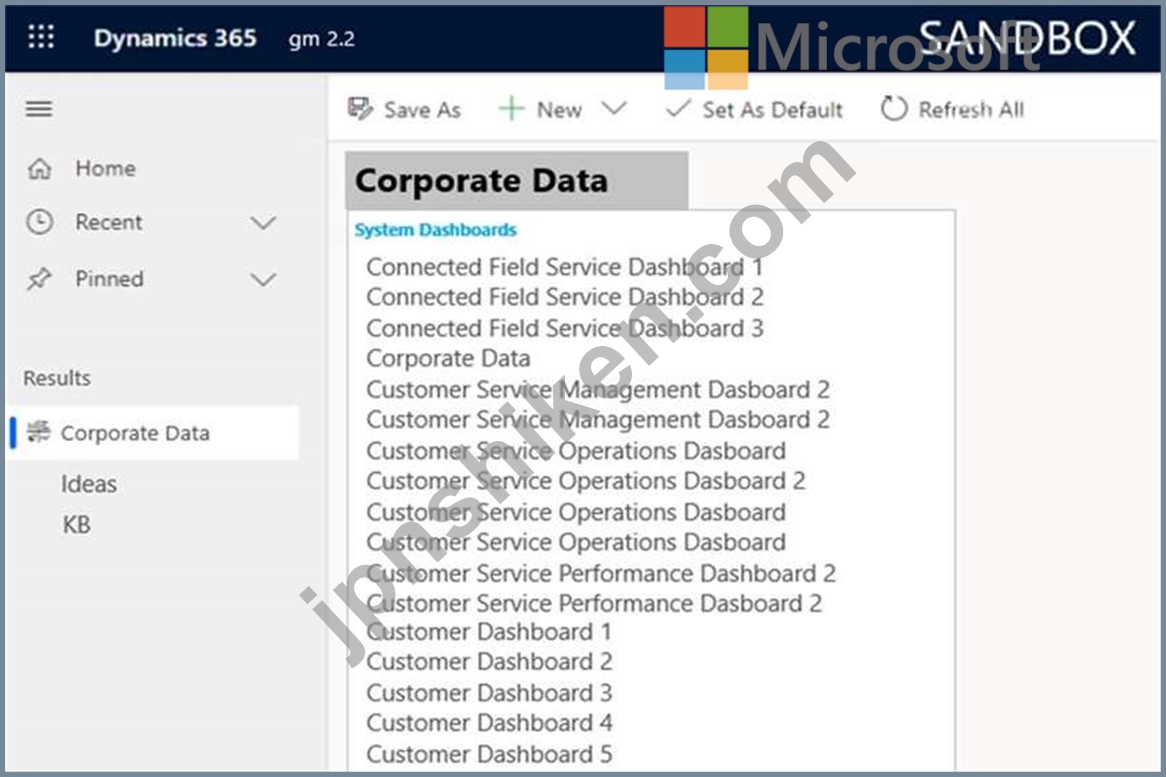Click the Pinned pushpin icon
The height and width of the screenshot is (777, 1166).
(39, 279)
